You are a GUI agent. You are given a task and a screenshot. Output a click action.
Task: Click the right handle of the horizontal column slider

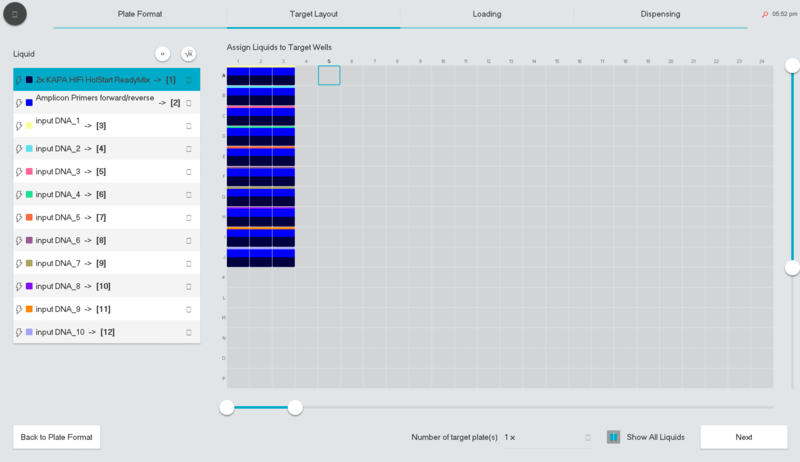295,407
